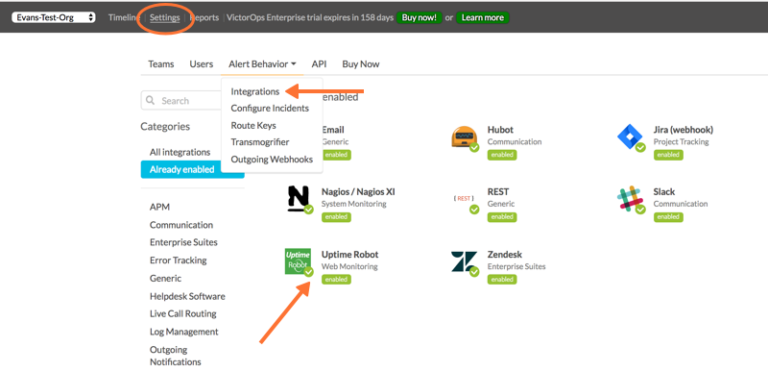Click the Zendesk integration title
The width and height of the screenshot is (768, 372).
click(504, 255)
